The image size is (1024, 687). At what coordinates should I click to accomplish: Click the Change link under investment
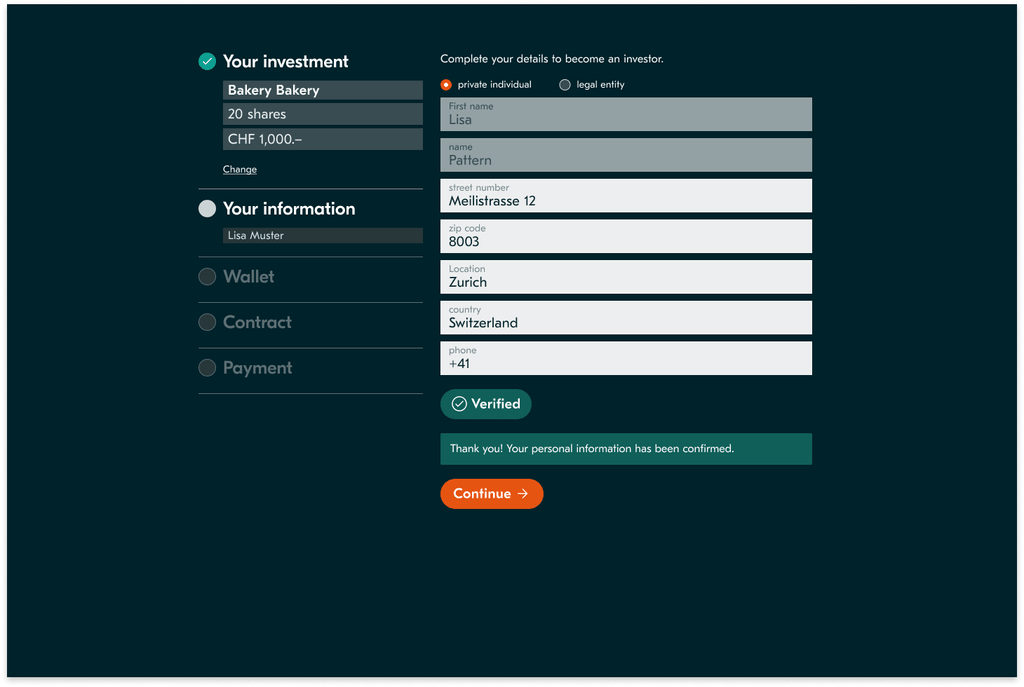240,169
